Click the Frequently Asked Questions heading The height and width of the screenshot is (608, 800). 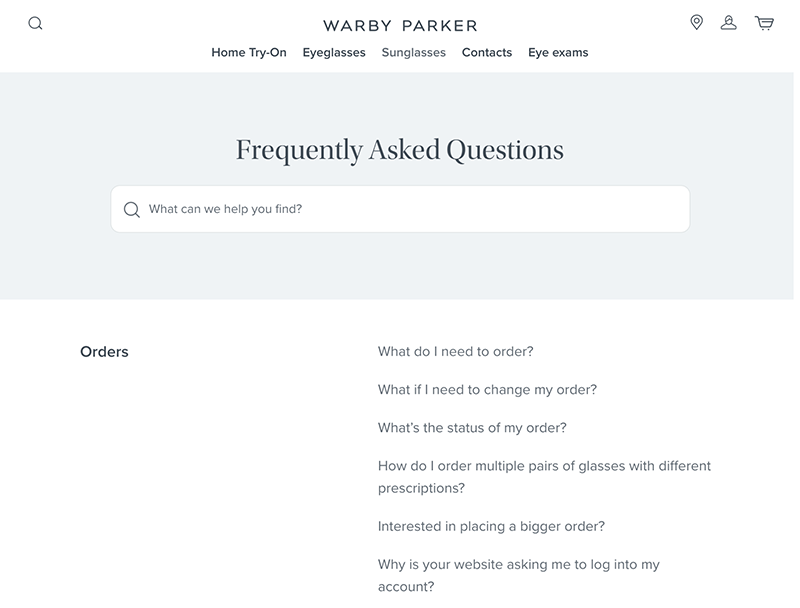coord(400,150)
